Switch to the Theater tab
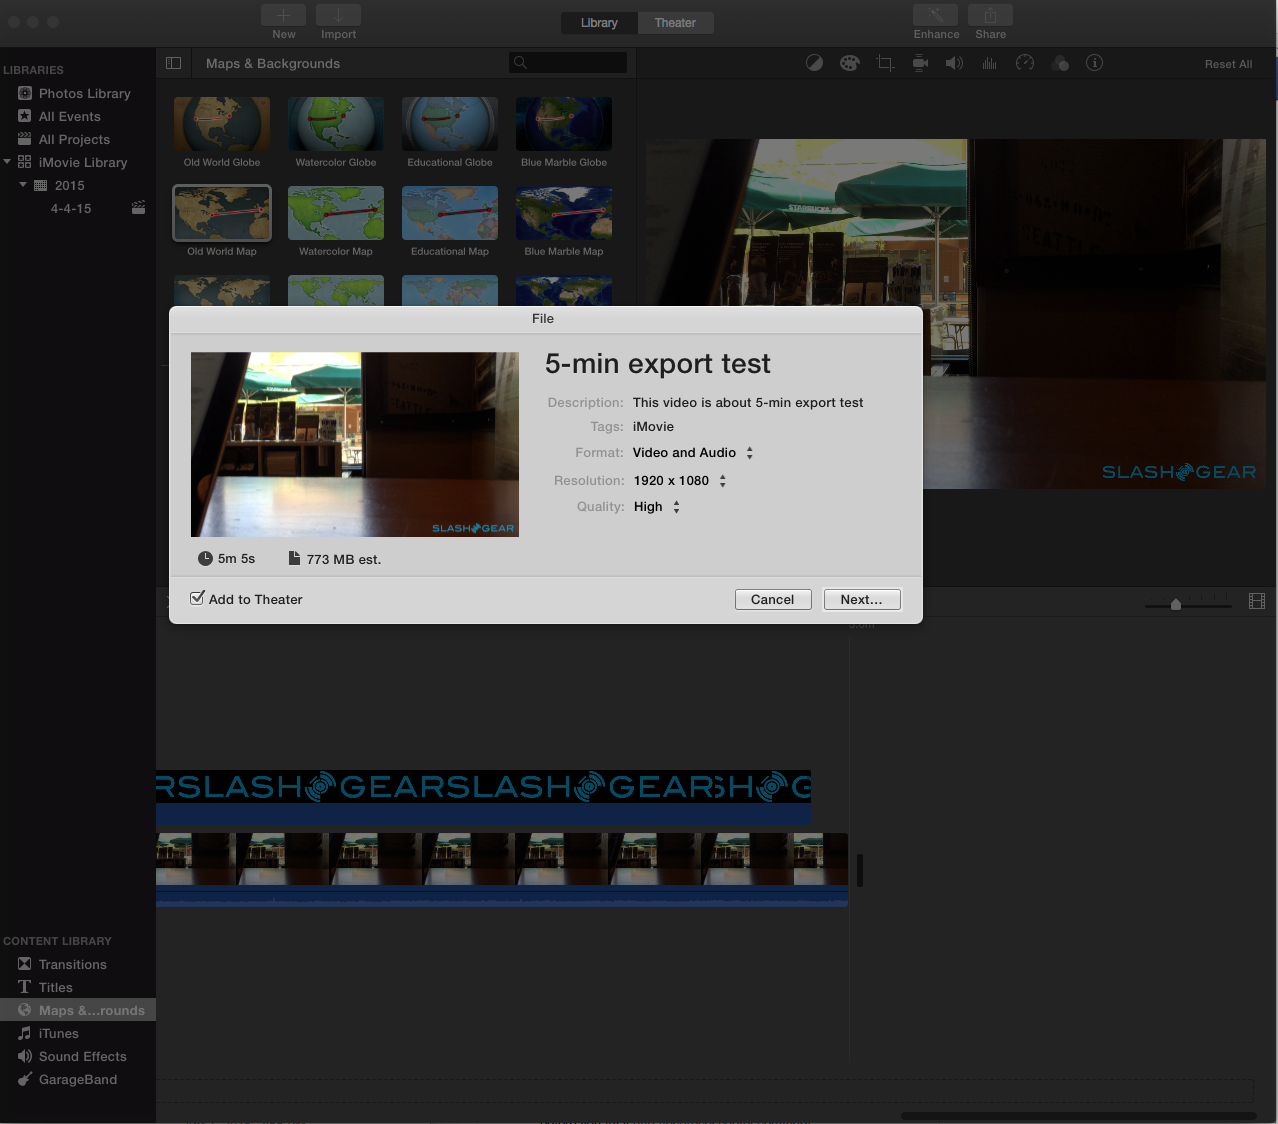Image resolution: width=1278 pixels, height=1124 pixels. point(675,23)
